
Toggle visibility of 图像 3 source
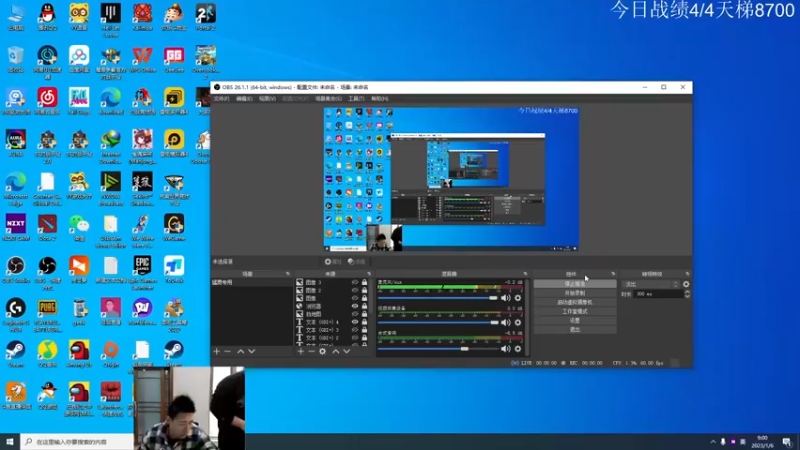[x=355, y=282]
